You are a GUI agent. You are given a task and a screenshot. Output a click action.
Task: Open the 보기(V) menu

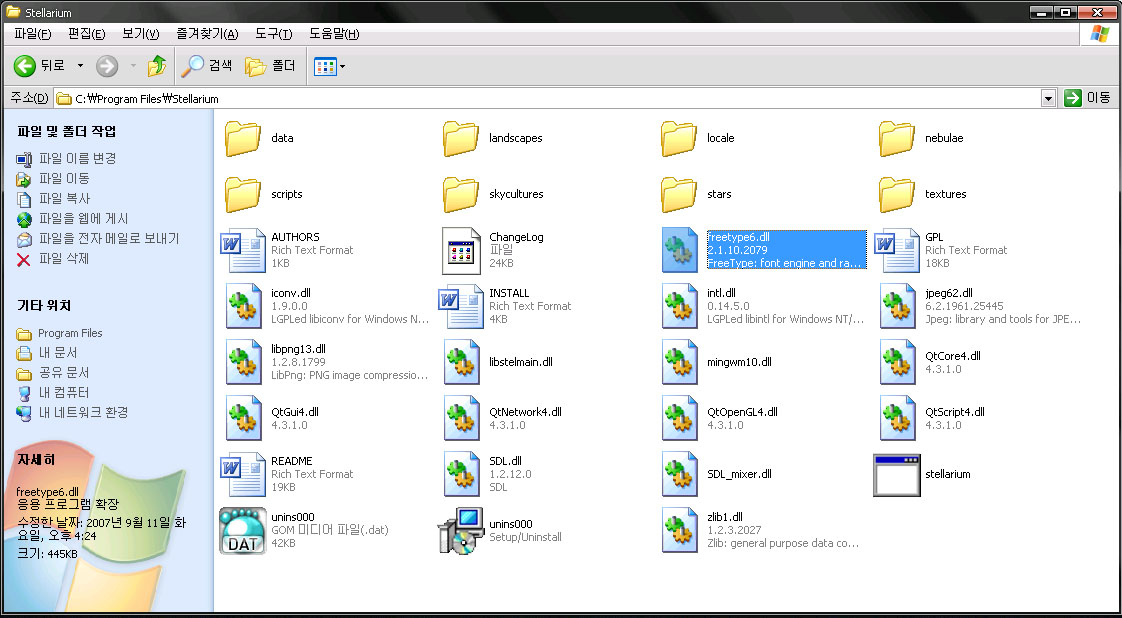pyautogui.click(x=141, y=34)
